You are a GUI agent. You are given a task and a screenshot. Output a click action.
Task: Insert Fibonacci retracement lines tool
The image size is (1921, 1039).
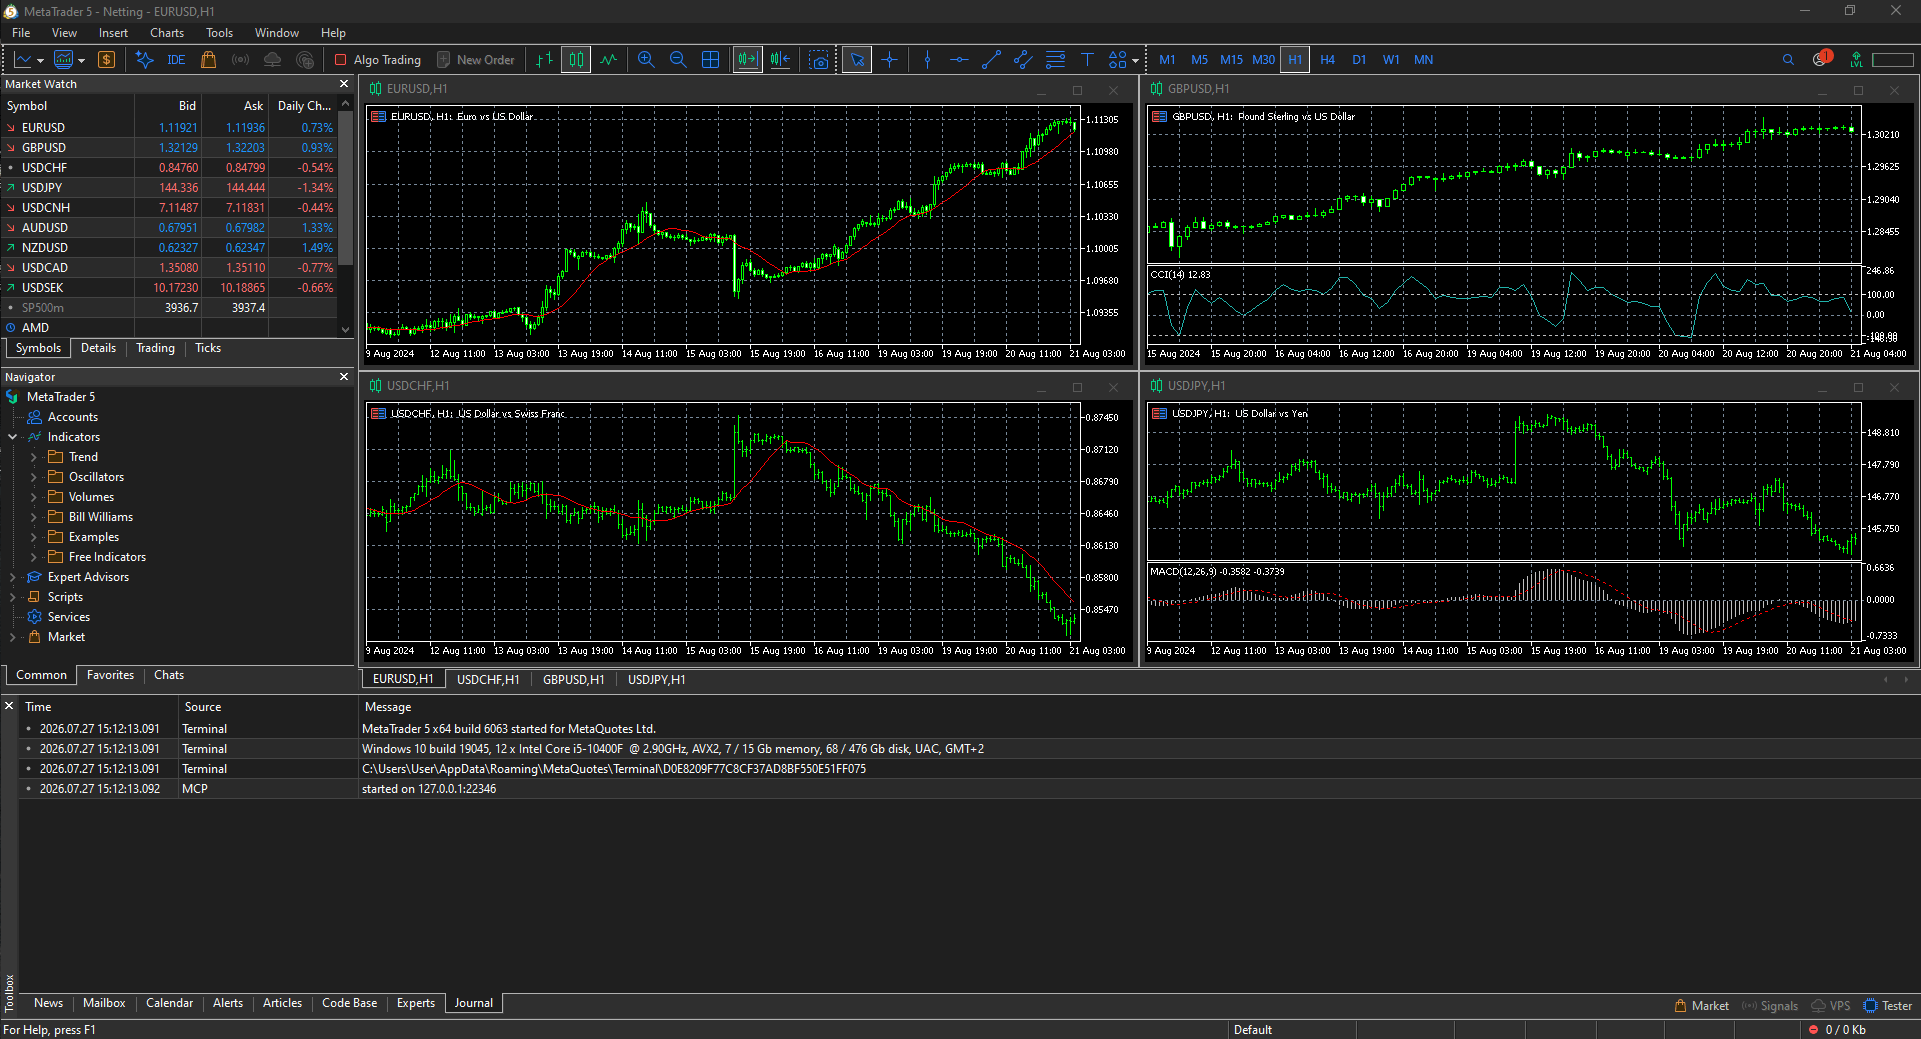tap(1055, 60)
